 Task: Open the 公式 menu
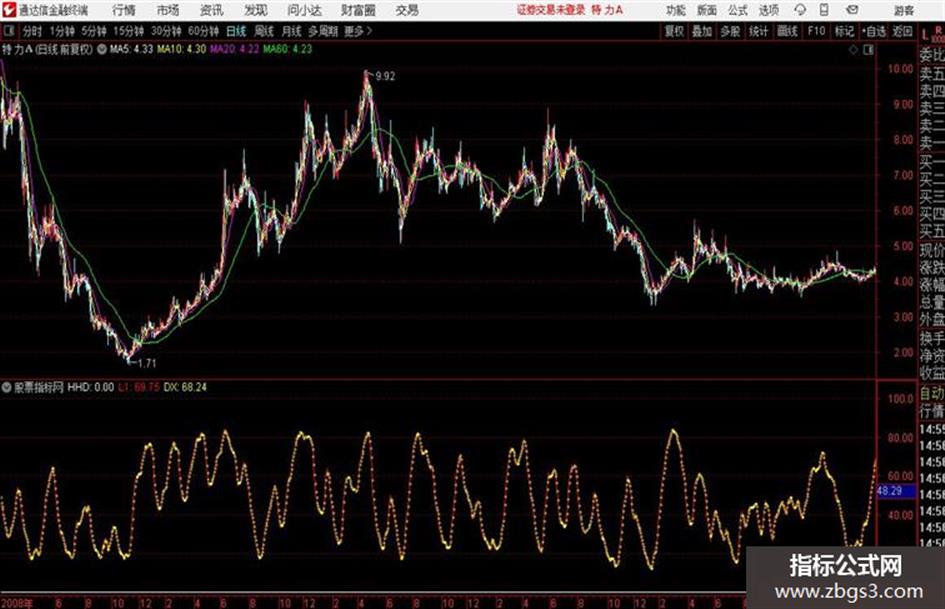738,10
